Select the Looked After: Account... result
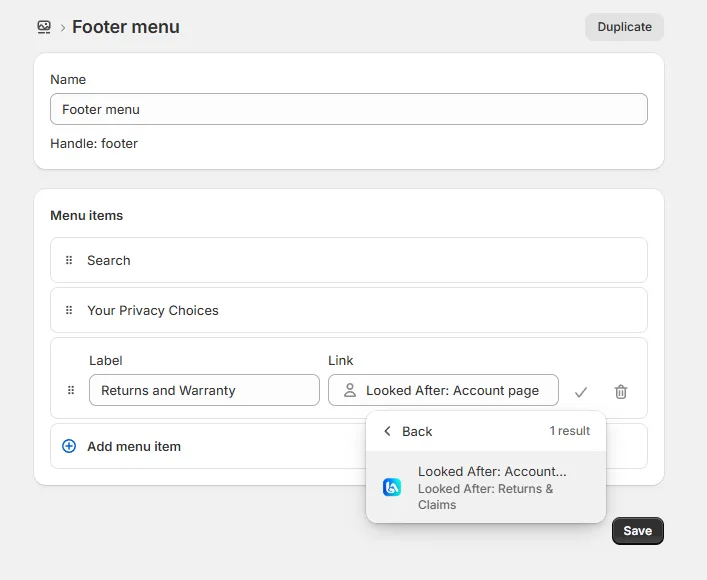Screen dimensions: 707x580 pyautogui.click(x=486, y=488)
